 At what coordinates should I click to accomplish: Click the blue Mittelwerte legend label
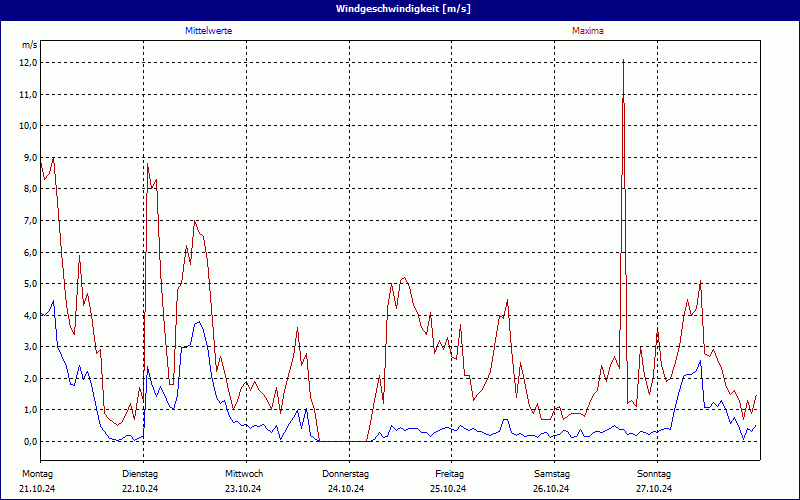pos(209,31)
